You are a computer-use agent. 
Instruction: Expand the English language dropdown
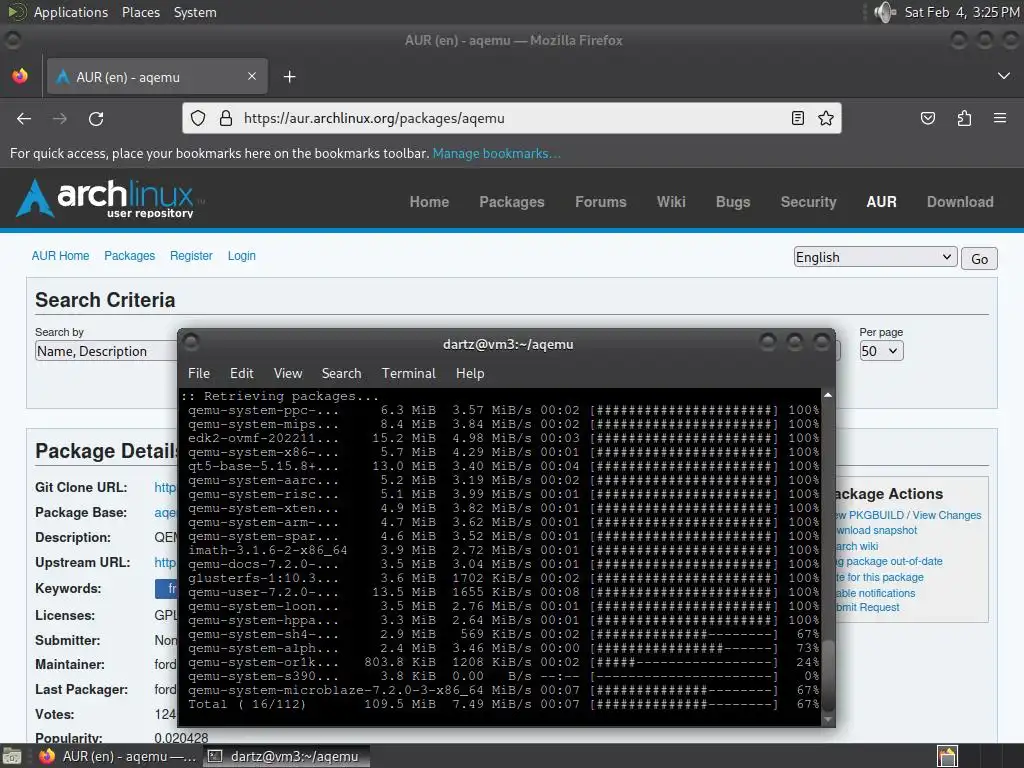click(x=875, y=257)
